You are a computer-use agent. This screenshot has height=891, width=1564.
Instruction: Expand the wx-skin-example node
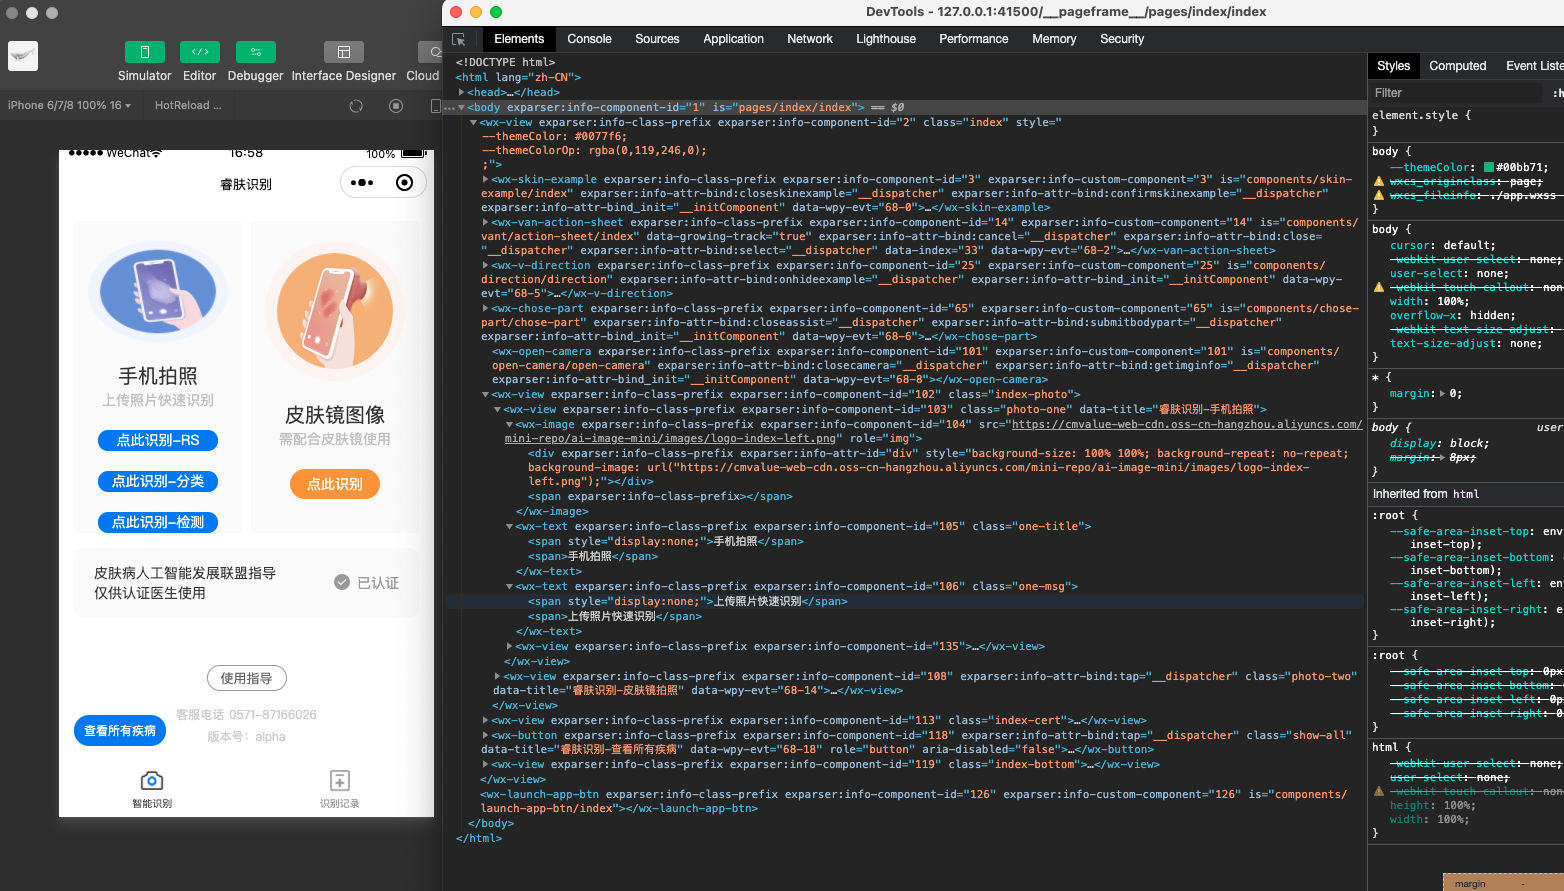(x=486, y=179)
